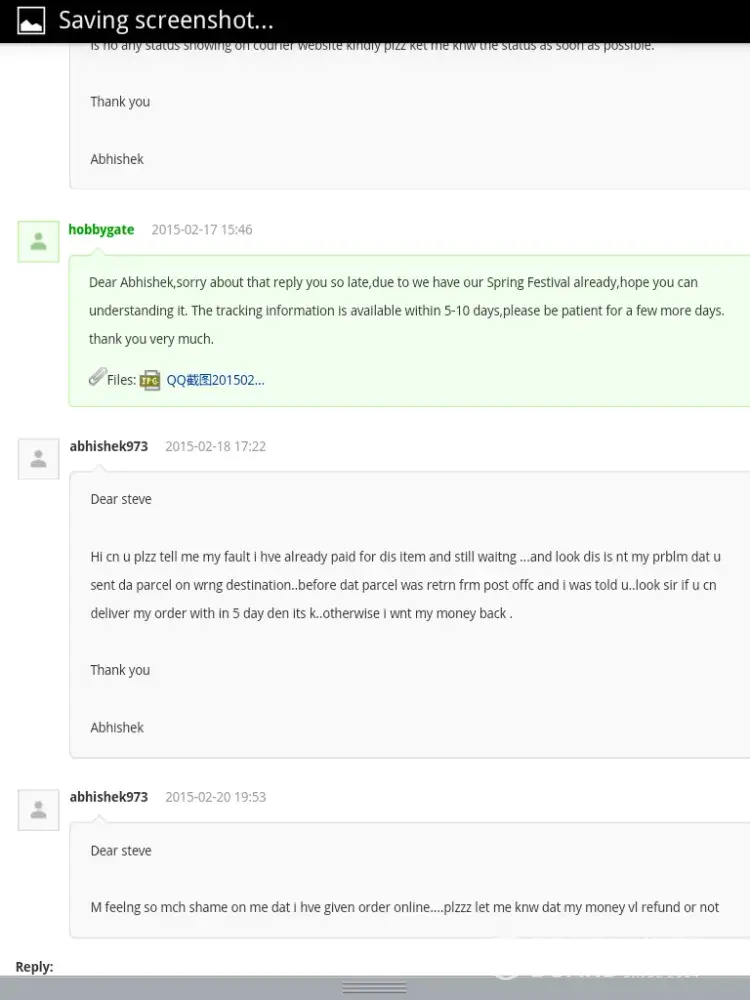Tap the screenshot picture icon in status bar

[x=31, y=20]
